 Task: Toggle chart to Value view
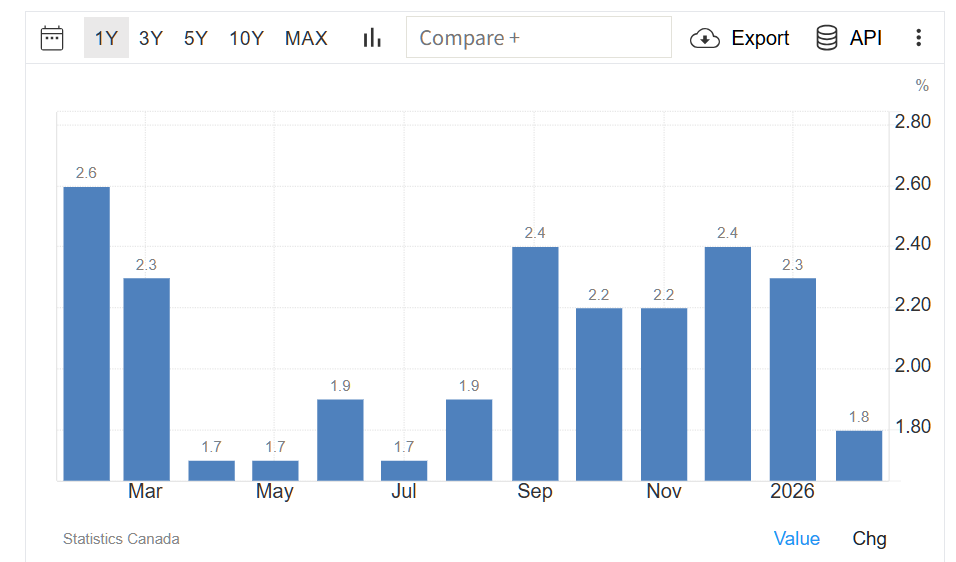[x=796, y=539]
